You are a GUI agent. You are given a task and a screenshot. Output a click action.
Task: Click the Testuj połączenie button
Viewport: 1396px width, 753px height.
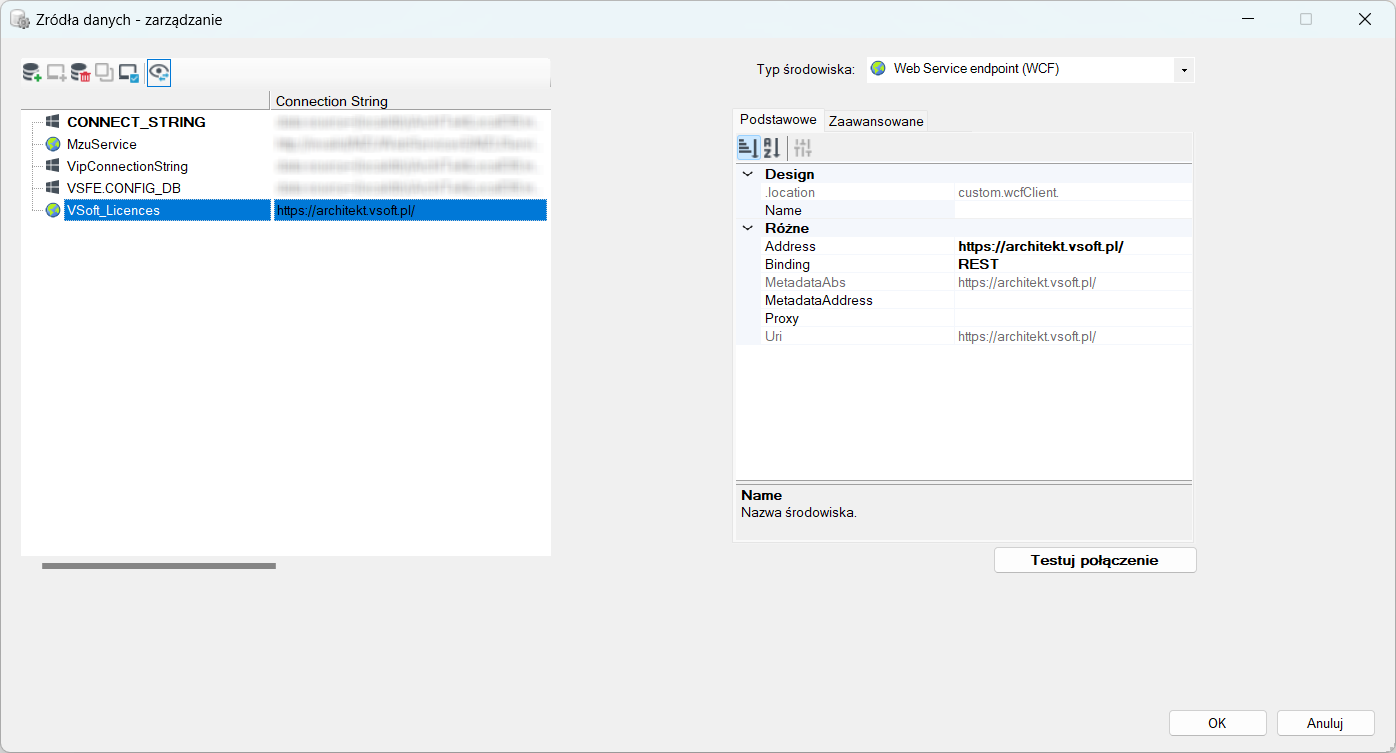1095,560
